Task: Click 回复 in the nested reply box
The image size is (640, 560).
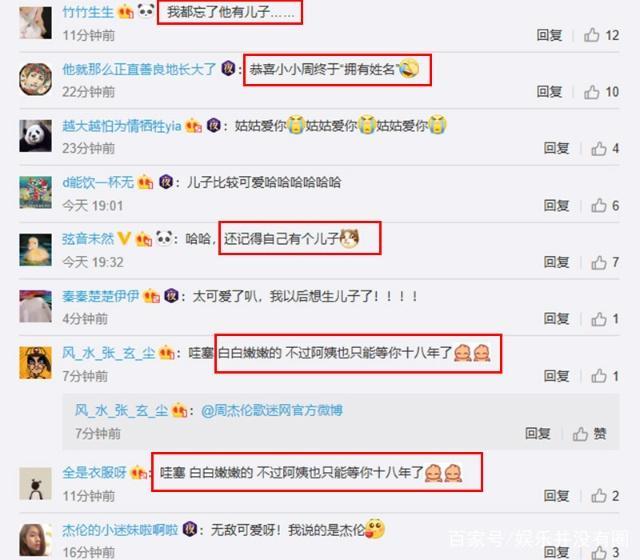Action: pos(538,433)
